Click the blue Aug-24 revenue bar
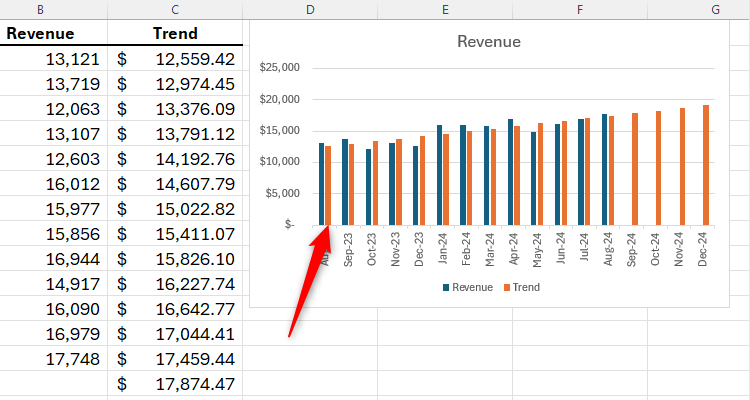 click(604, 170)
